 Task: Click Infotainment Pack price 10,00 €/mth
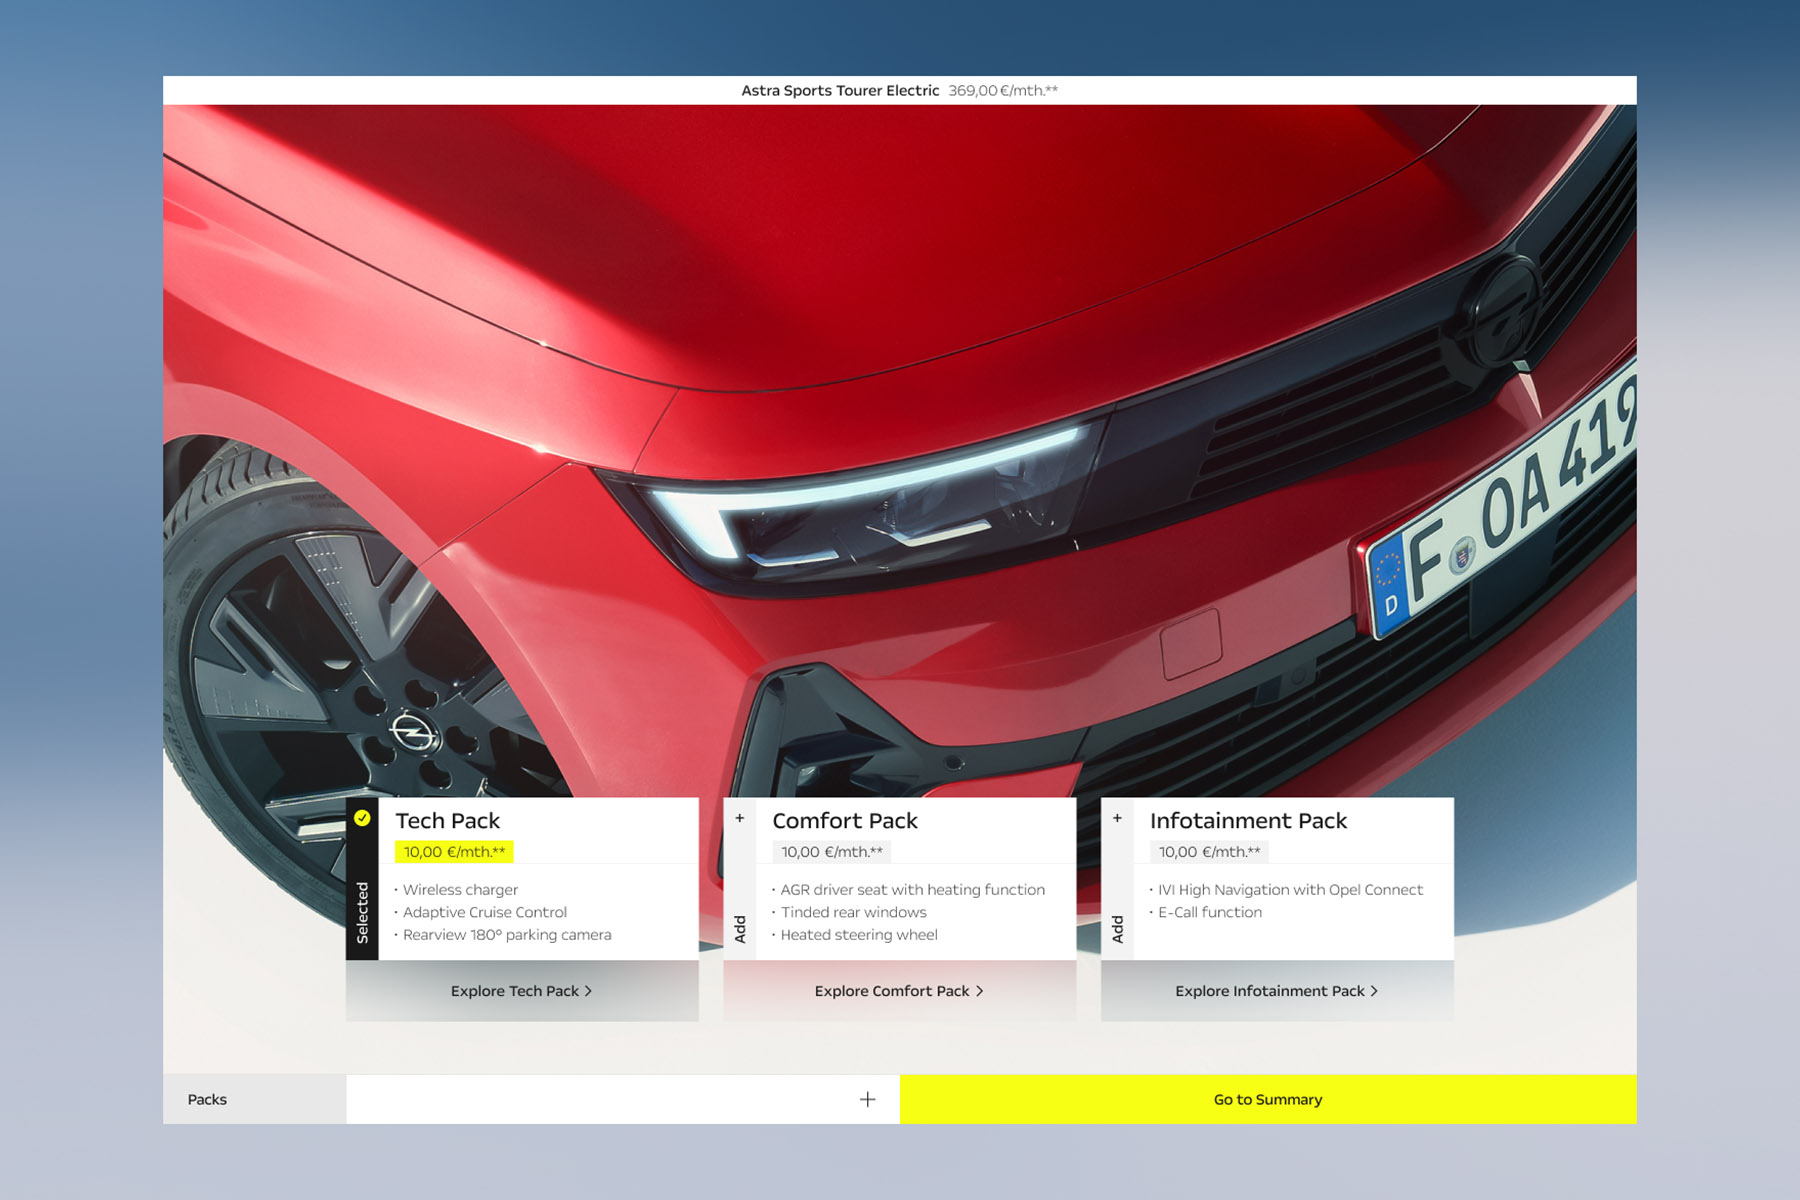point(1209,852)
